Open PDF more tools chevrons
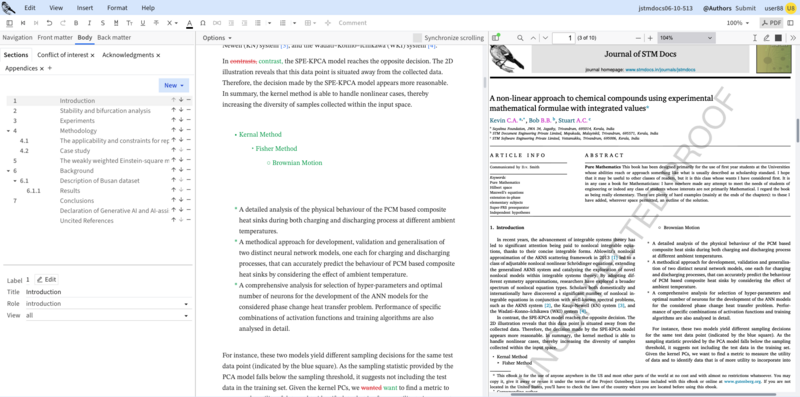Image resolution: width=800 pixels, height=397 pixels. [x=793, y=38]
